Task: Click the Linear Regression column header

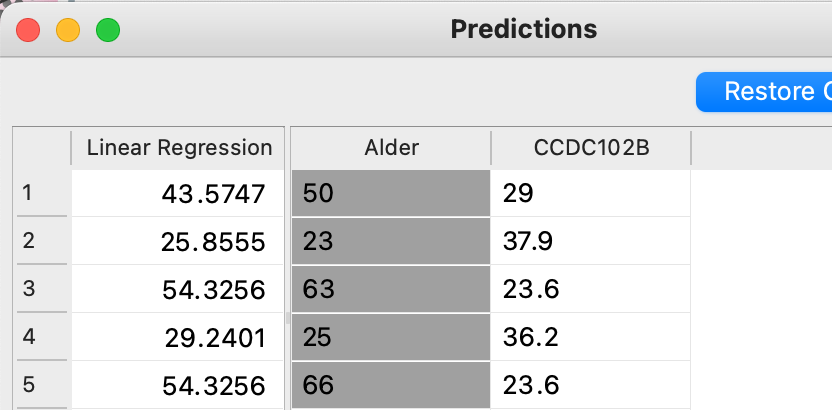Action: pos(179,148)
